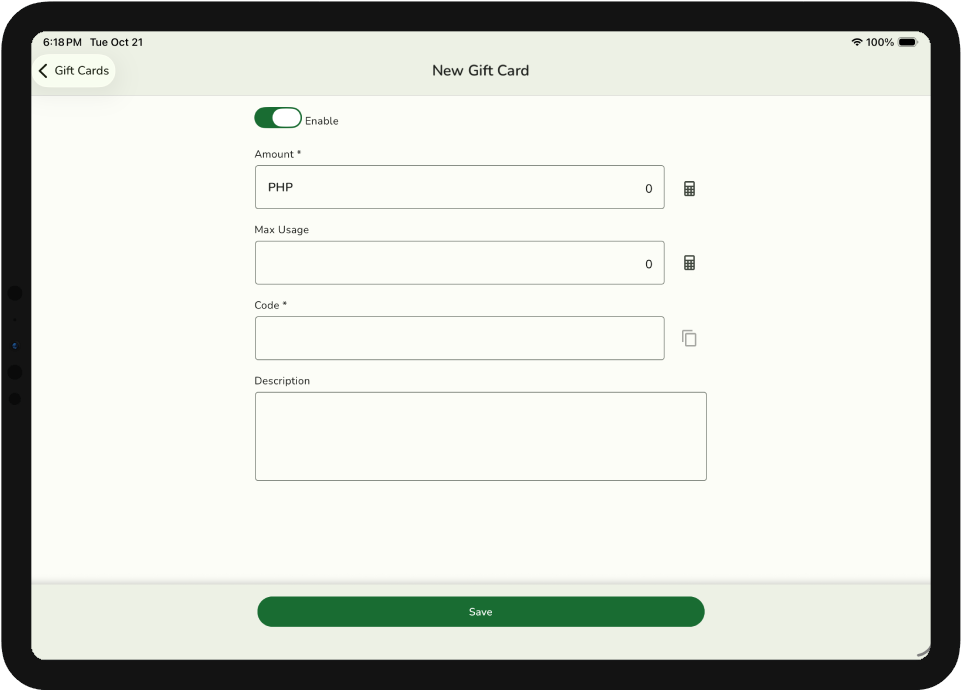Viewport: 962px width, 690px height.
Task: Open the calculator for the Amount field
Action: click(689, 188)
